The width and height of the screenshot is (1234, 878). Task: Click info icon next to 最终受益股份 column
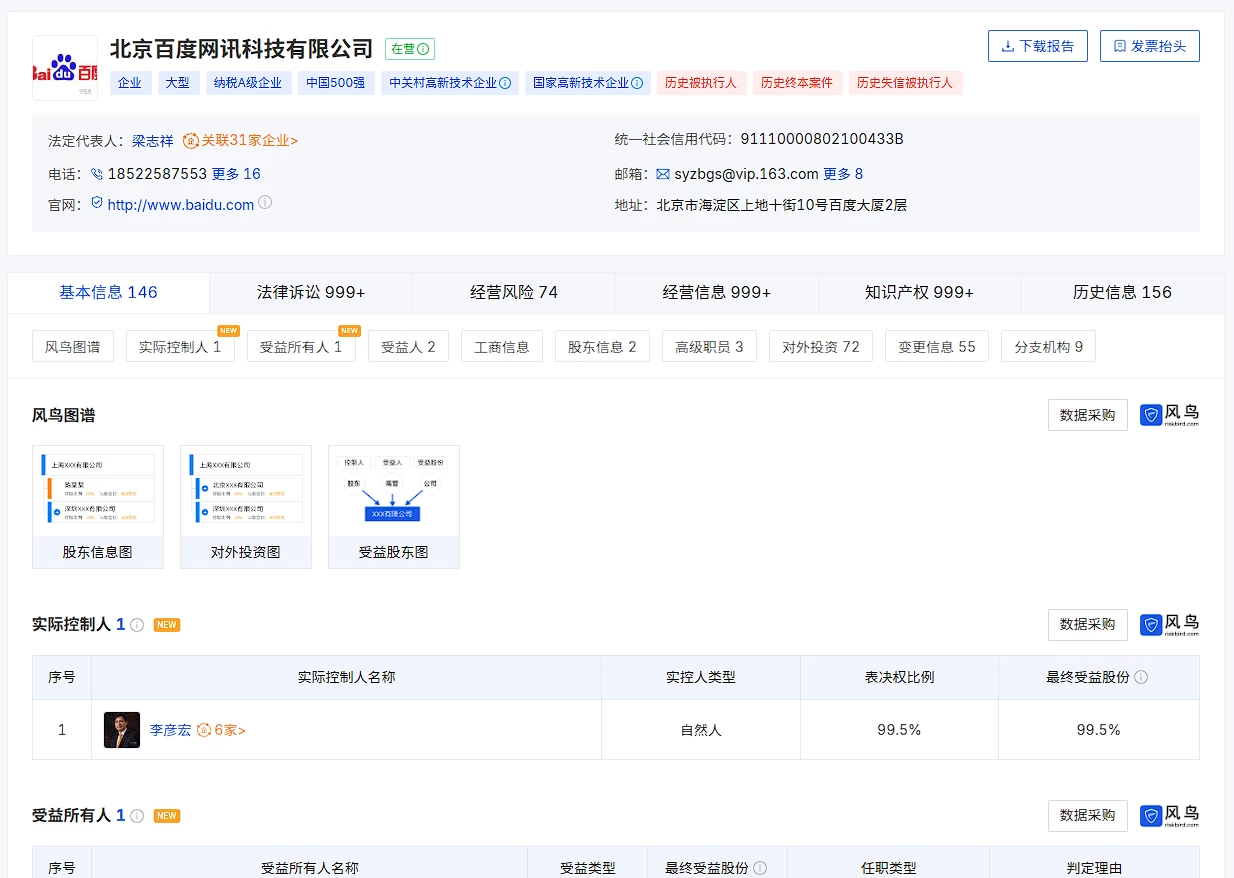[1141, 677]
